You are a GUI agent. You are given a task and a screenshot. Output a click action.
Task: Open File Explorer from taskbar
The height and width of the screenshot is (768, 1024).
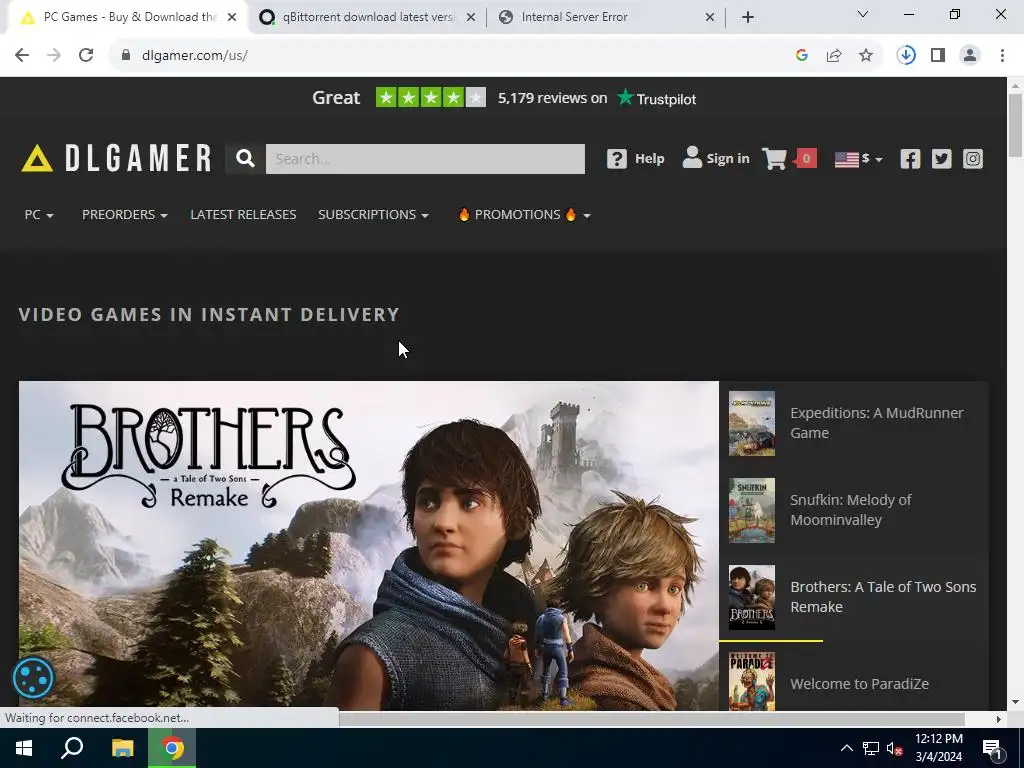(122, 748)
